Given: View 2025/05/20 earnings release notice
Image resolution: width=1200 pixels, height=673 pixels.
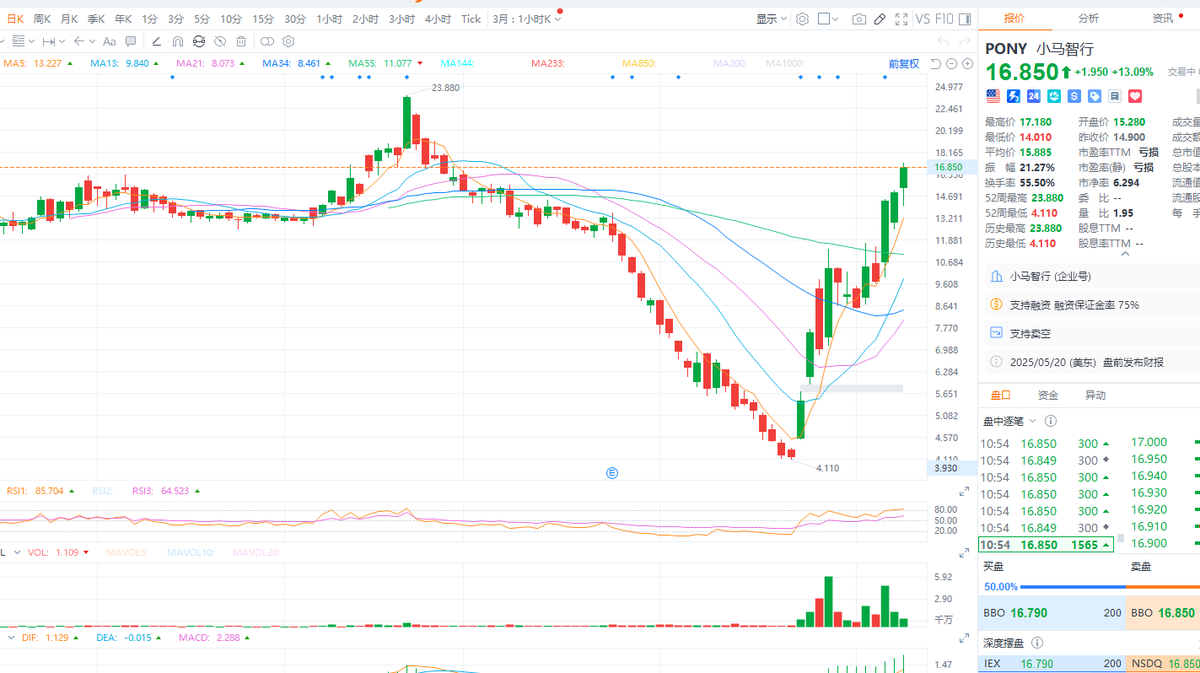Looking at the screenshot, I should tap(1088, 362).
